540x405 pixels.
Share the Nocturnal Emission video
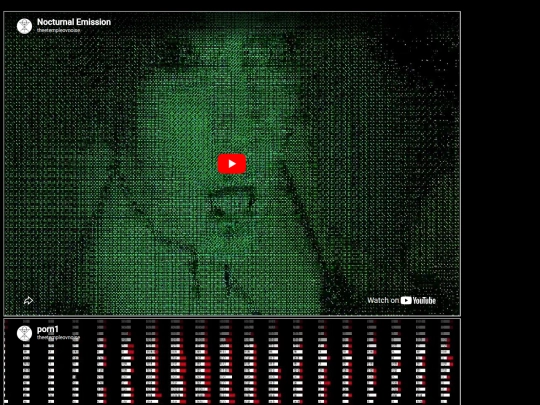[x=29, y=300]
